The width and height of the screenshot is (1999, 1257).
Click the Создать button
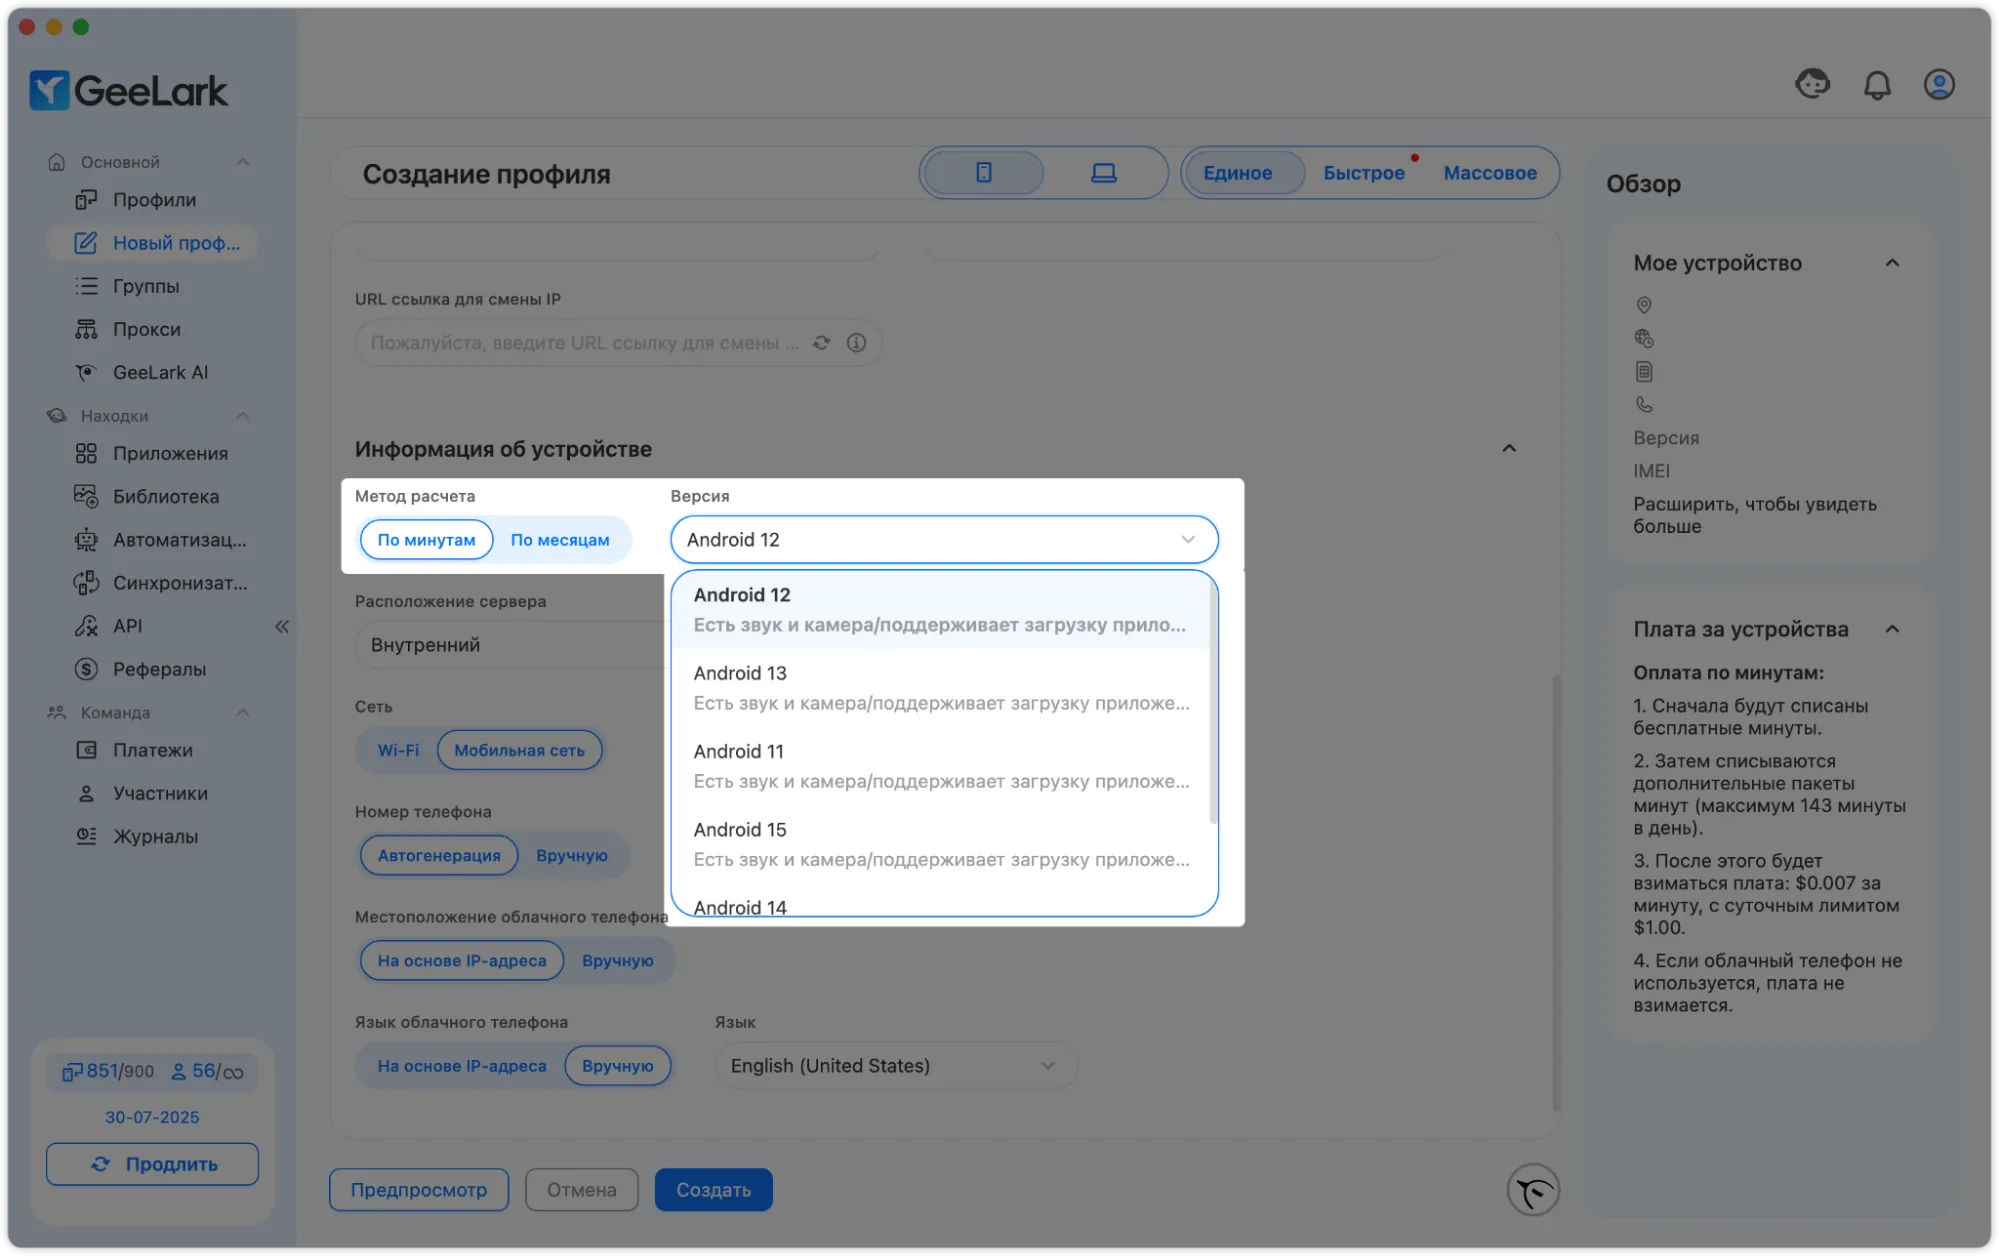pyautogui.click(x=713, y=1190)
